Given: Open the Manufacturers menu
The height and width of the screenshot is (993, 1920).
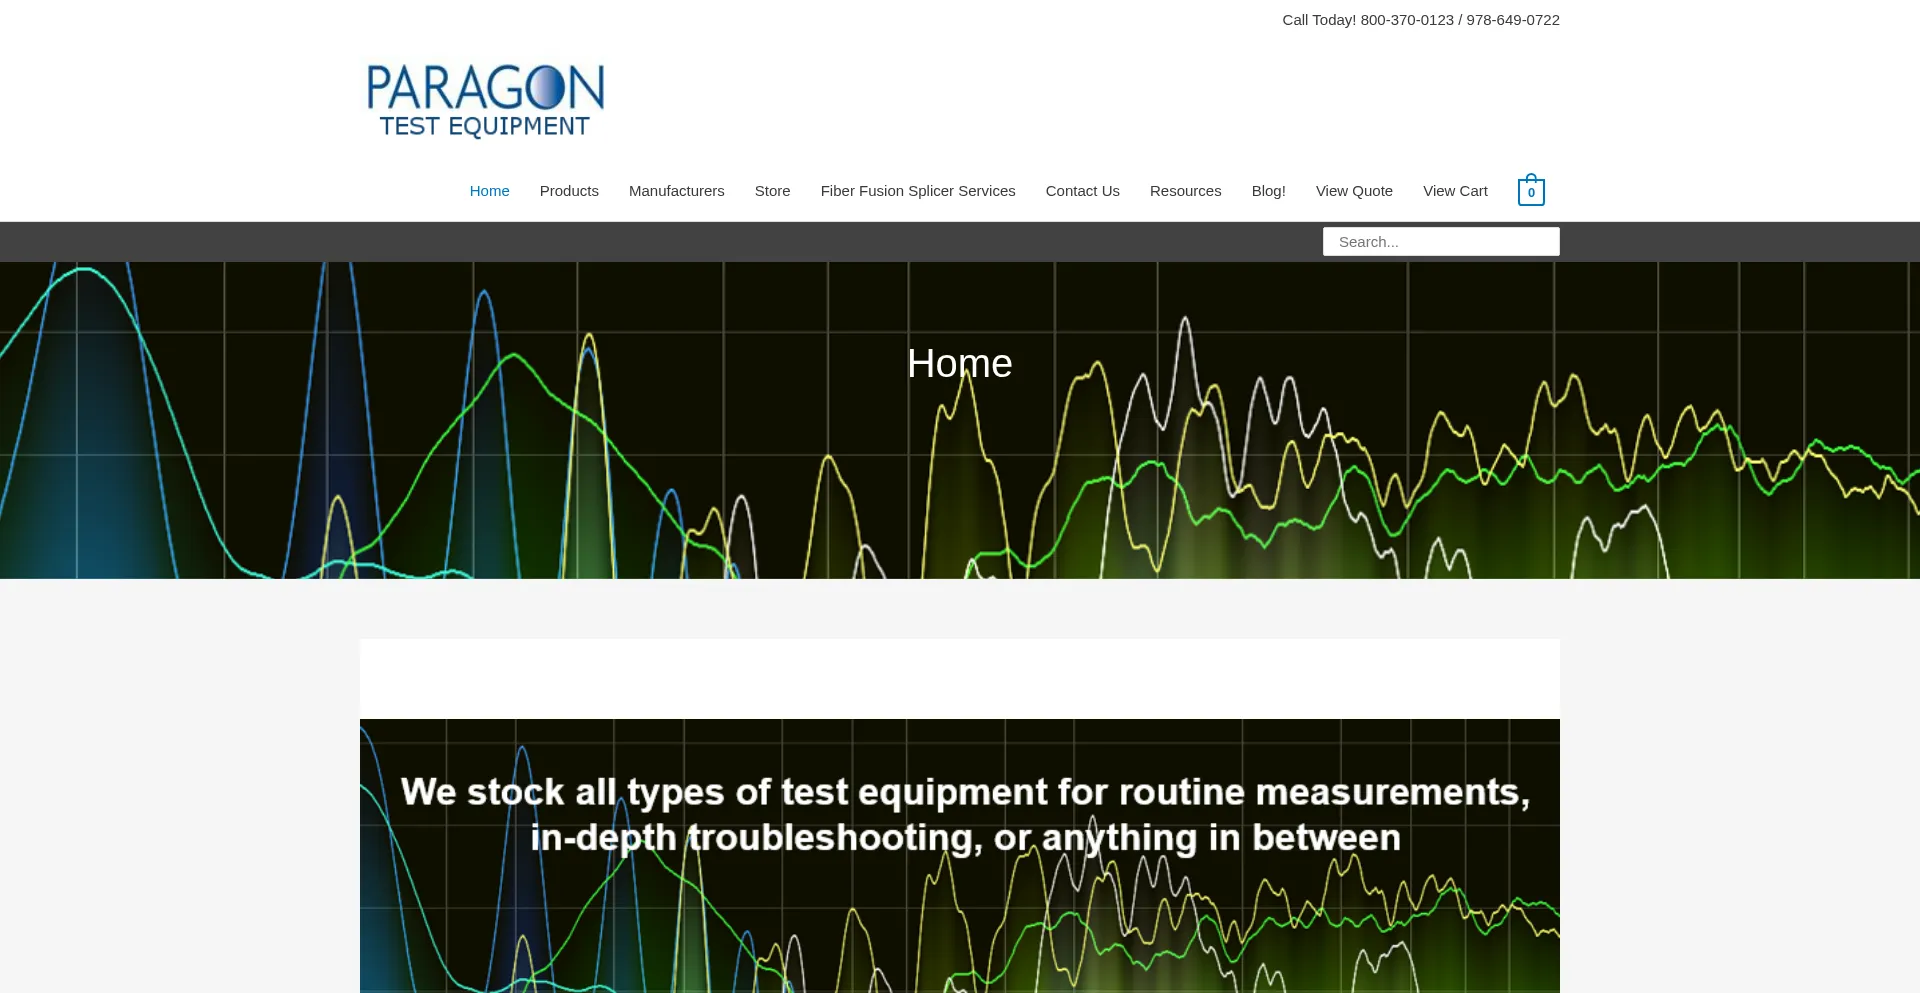Looking at the screenshot, I should click(x=676, y=191).
